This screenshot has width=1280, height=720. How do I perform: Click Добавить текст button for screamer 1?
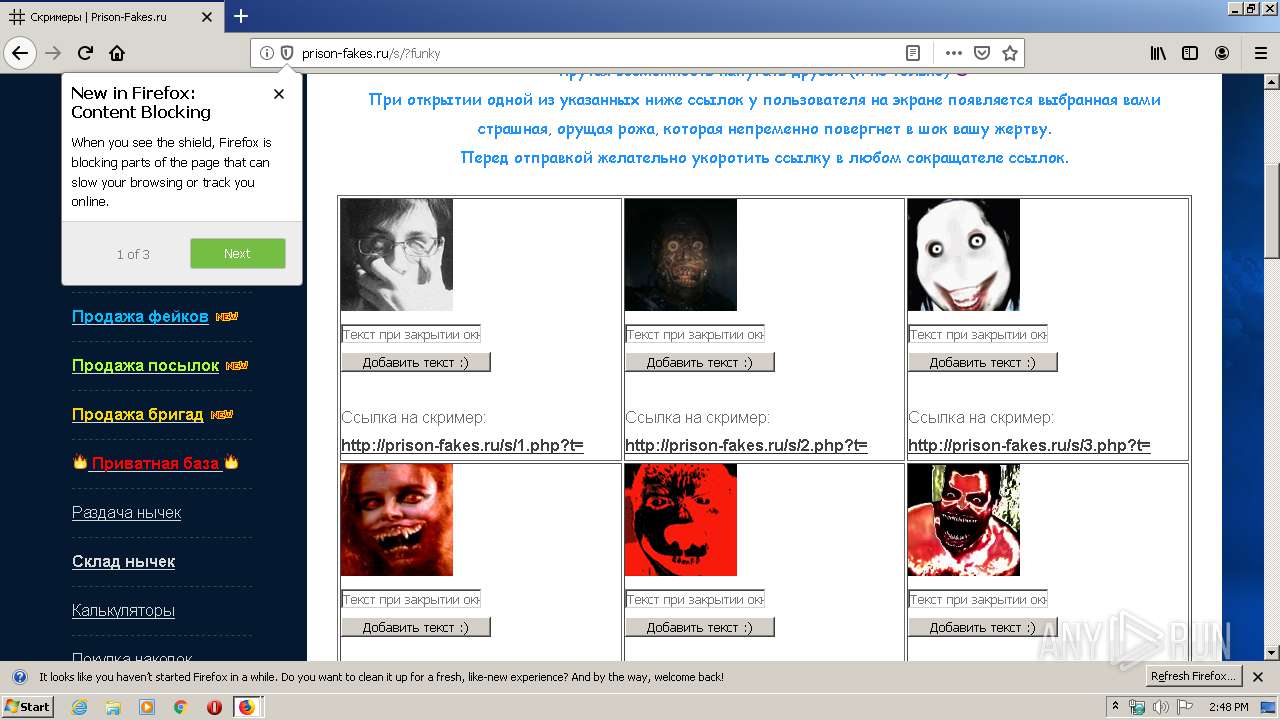[x=416, y=362]
